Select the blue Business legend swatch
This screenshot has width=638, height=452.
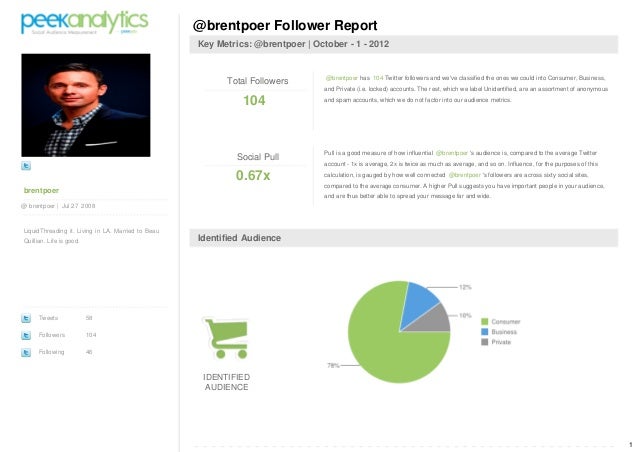pyautogui.click(x=485, y=332)
